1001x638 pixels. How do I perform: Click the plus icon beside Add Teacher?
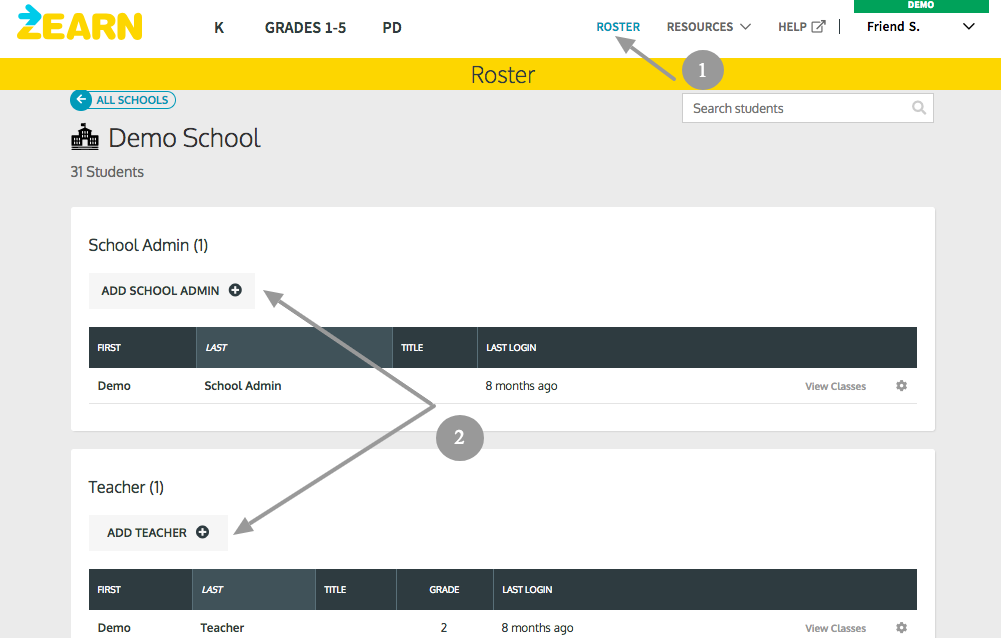click(202, 532)
